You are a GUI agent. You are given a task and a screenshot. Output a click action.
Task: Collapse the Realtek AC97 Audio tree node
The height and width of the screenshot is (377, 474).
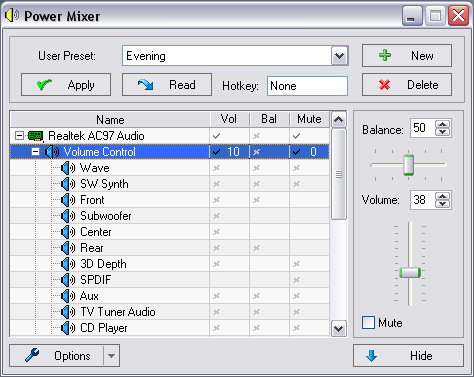point(20,136)
